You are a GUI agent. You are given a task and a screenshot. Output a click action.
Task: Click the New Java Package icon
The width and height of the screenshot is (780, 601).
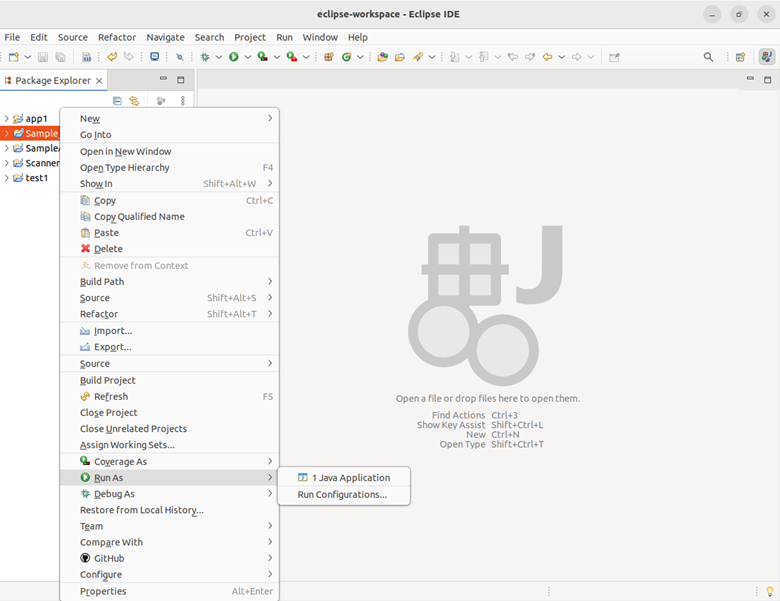pyautogui.click(x=328, y=57)
